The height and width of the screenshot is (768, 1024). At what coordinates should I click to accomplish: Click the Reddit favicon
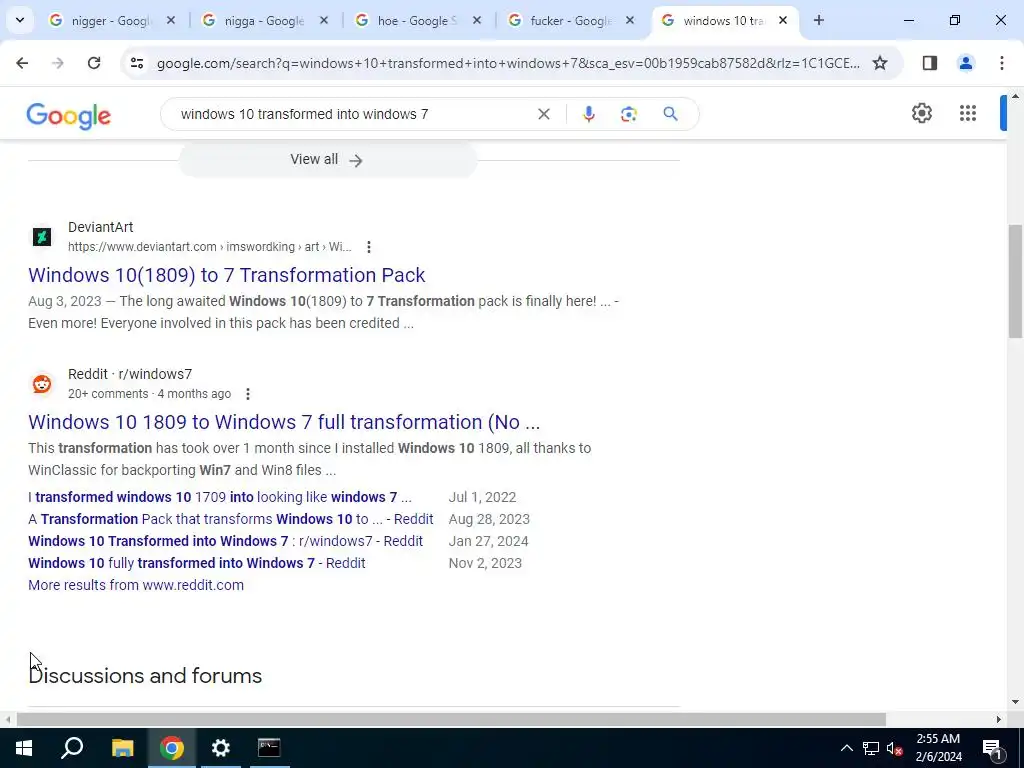[x=42, y=383]
